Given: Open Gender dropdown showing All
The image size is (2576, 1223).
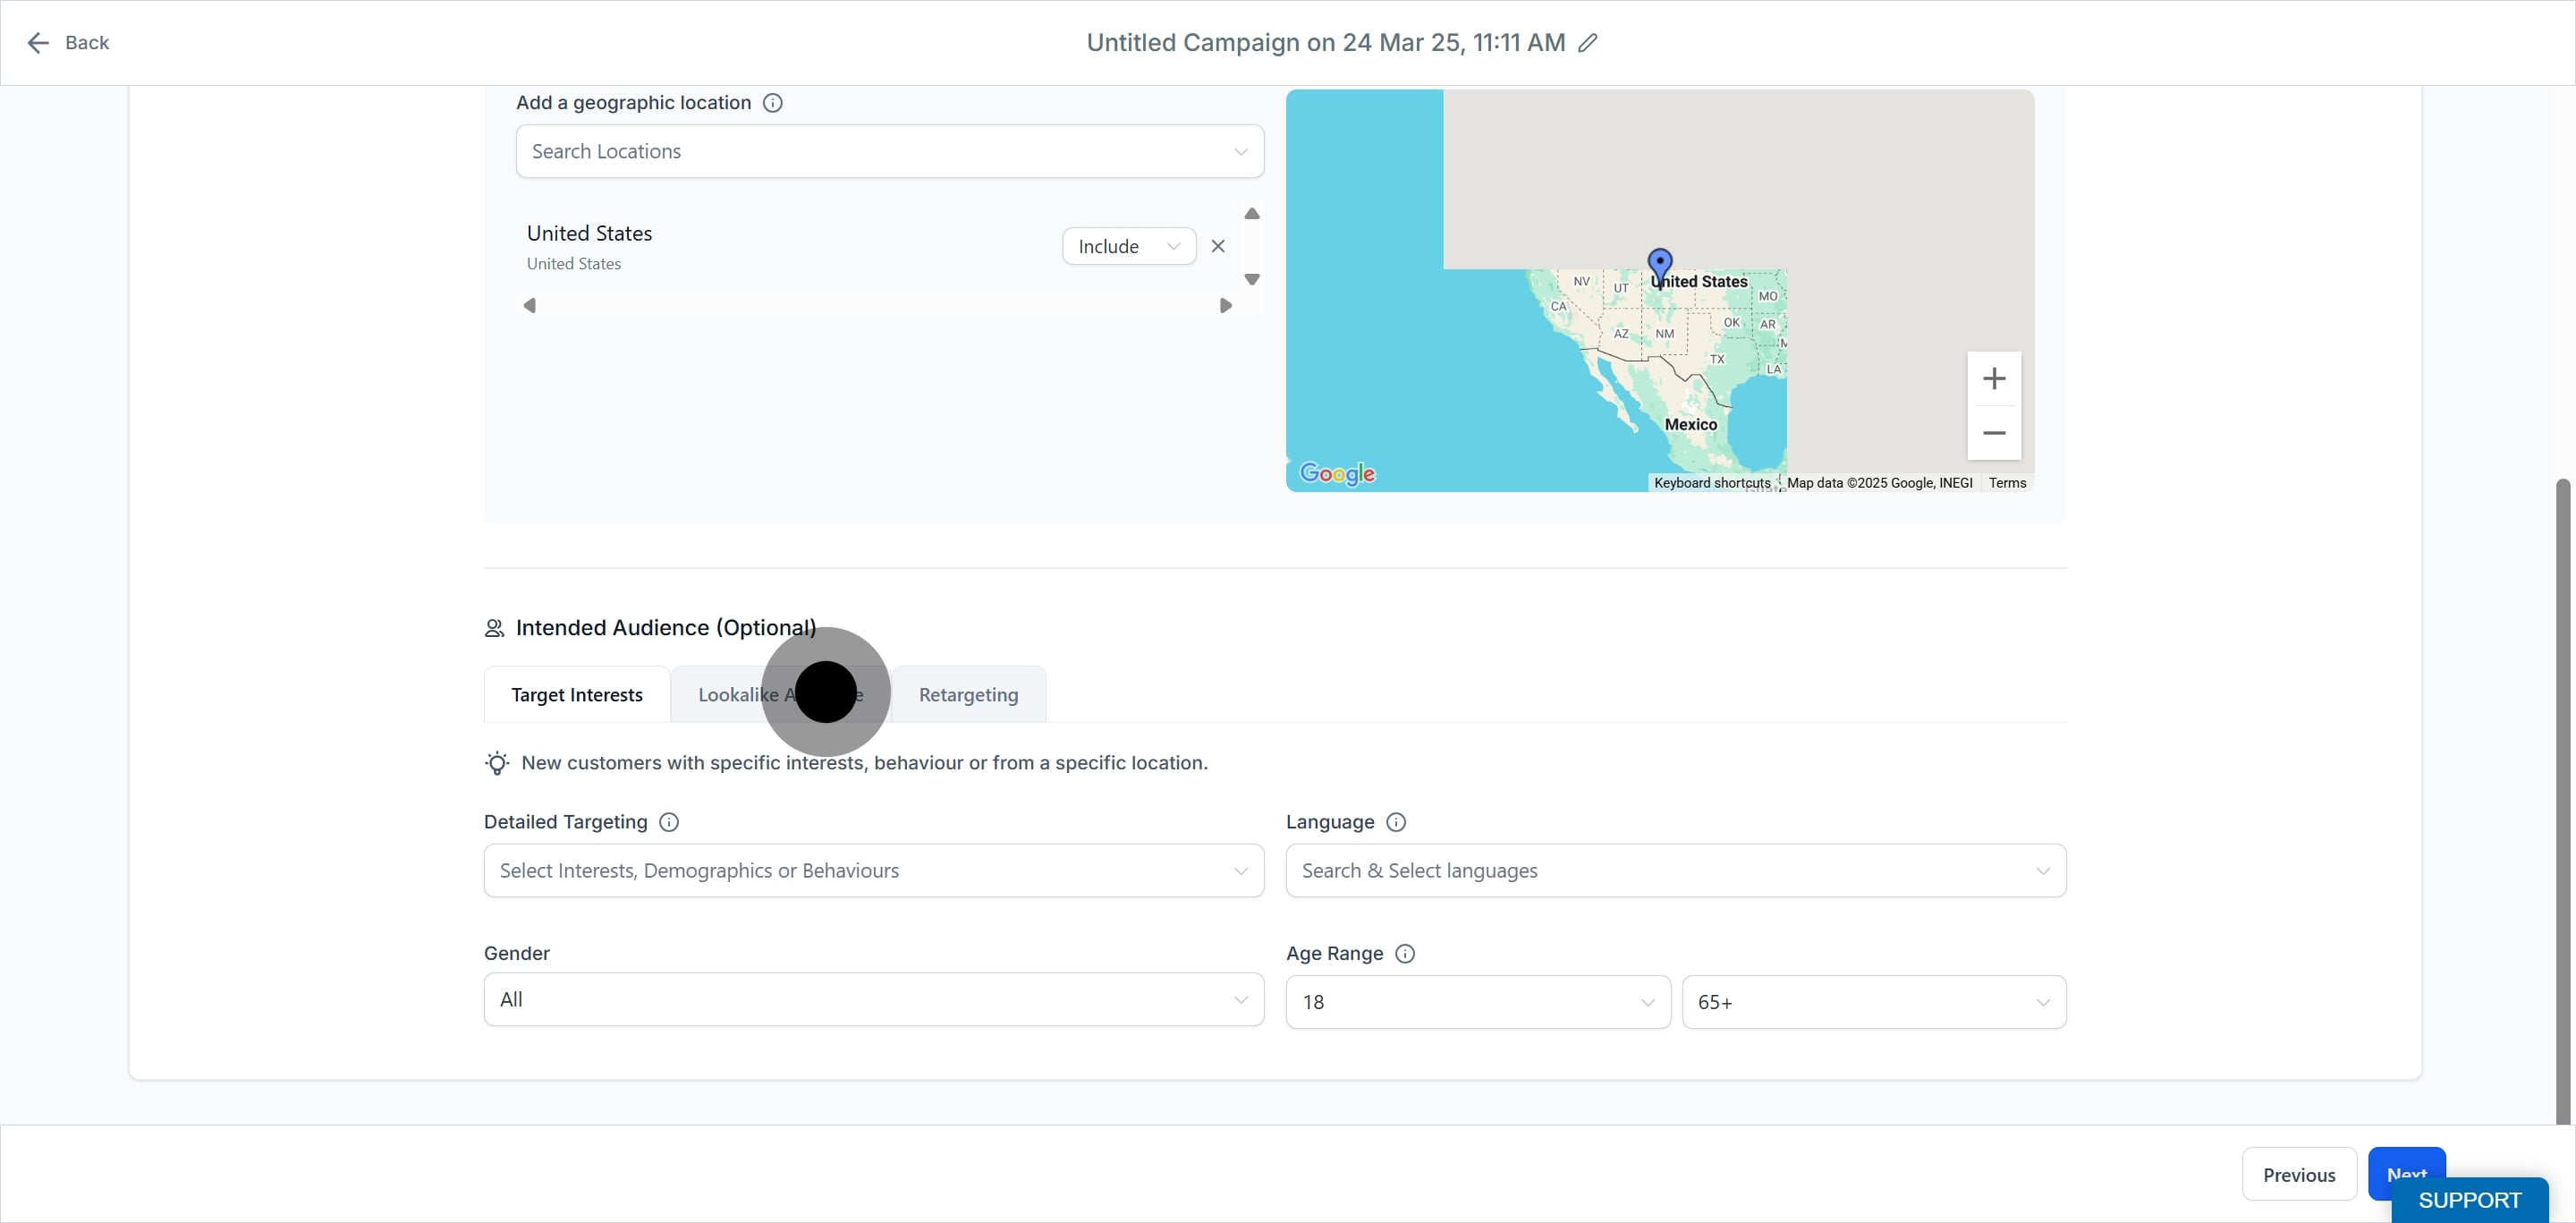Looking at the screenshot, I should [x=874, y=1000].
